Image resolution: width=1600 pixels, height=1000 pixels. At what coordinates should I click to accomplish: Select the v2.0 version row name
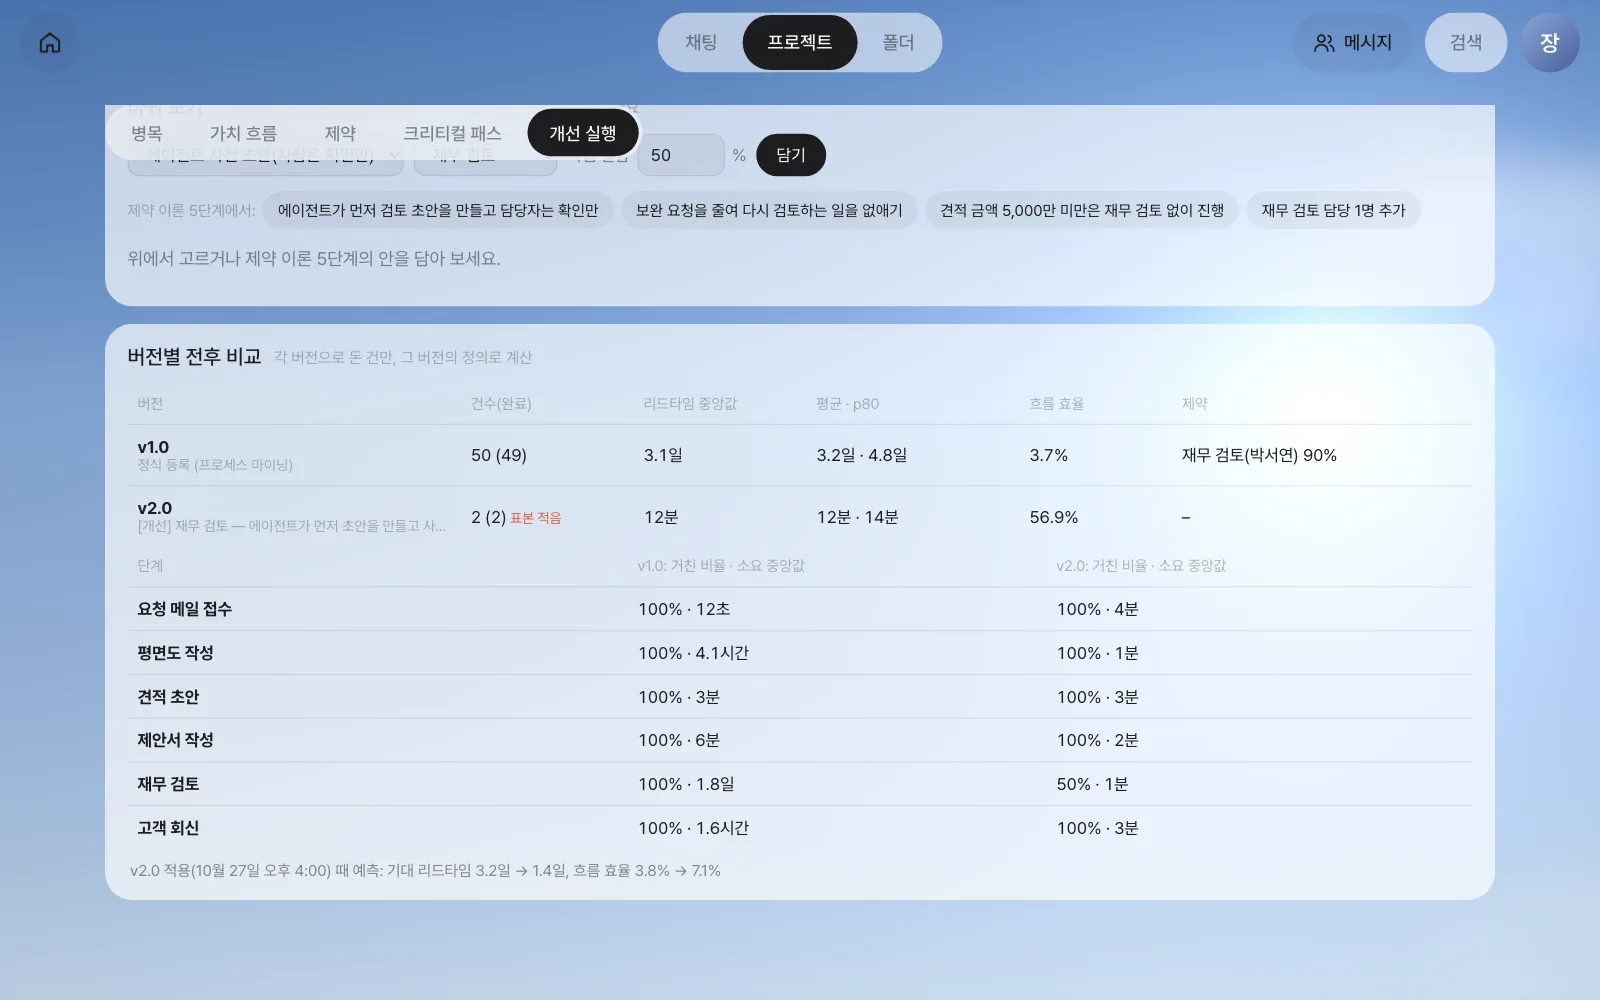click(x=155, y=508)
